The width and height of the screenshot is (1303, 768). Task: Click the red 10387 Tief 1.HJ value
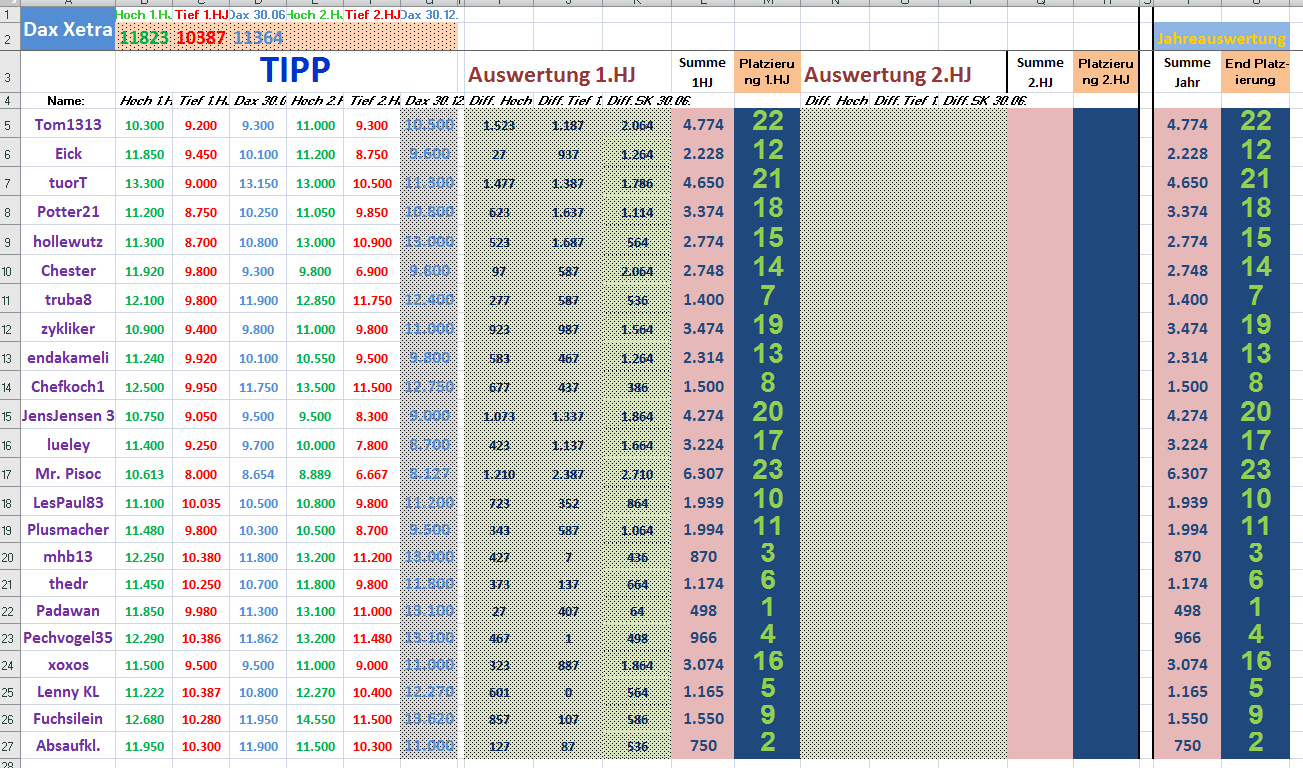[x=198, y=36]
